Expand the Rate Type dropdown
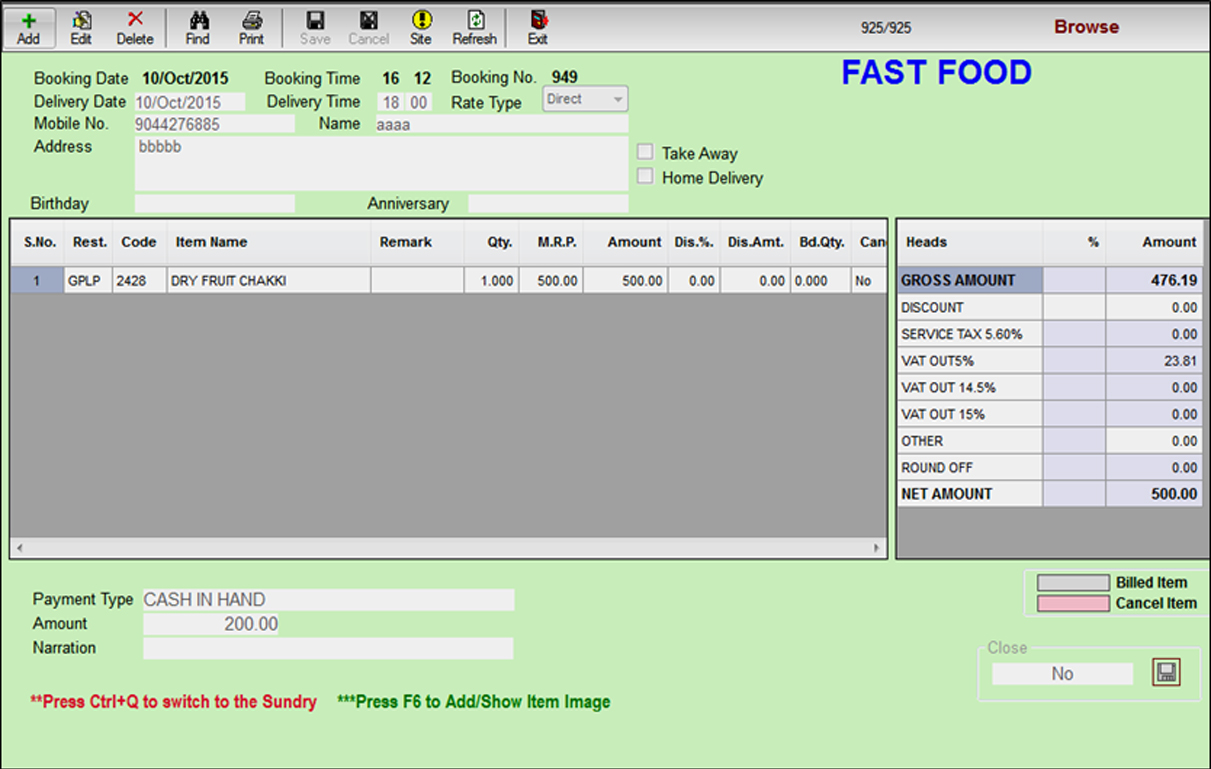The image size is (1211, 769). pos(617,100)
